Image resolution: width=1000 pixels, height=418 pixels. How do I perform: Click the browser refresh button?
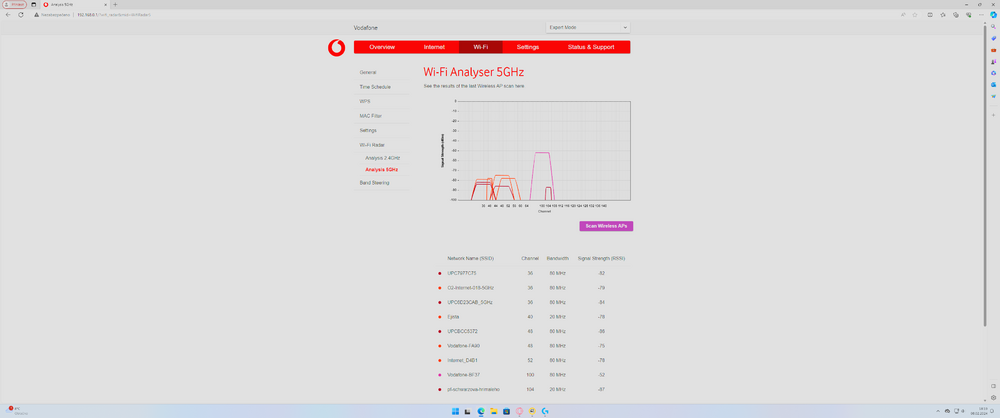coord(22,15)
